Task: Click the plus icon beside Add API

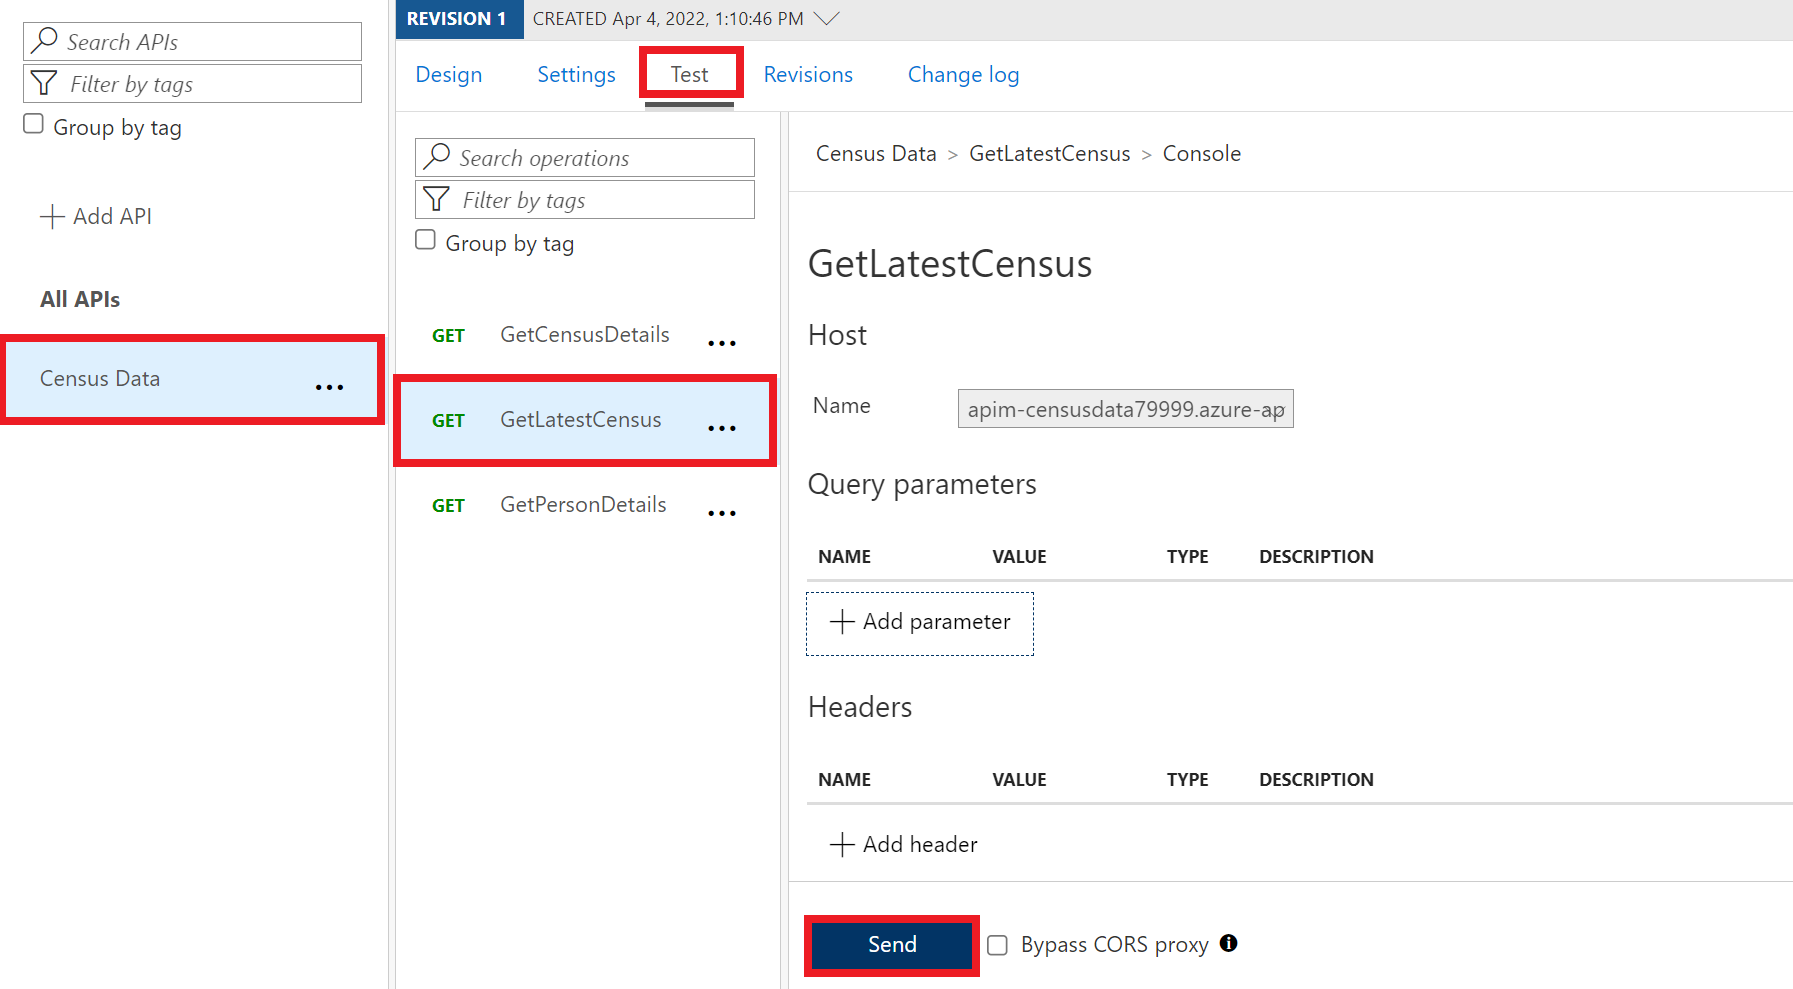Action: coord(52,217)
